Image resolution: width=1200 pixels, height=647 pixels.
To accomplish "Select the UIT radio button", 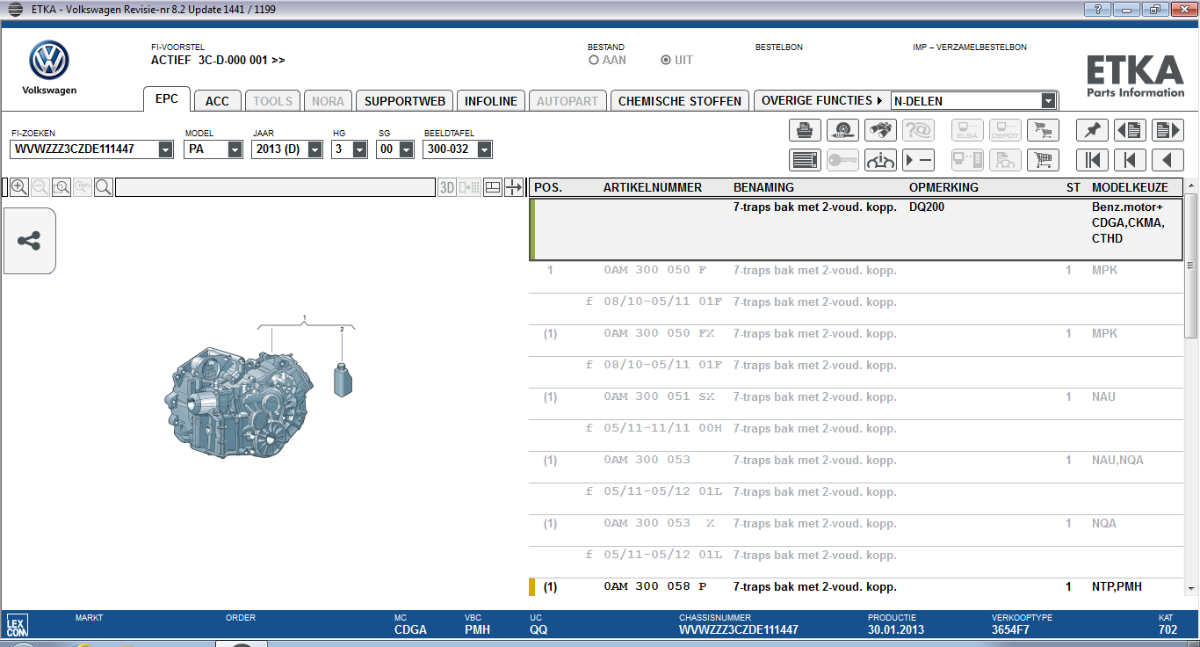I will (x=666, y=60).
